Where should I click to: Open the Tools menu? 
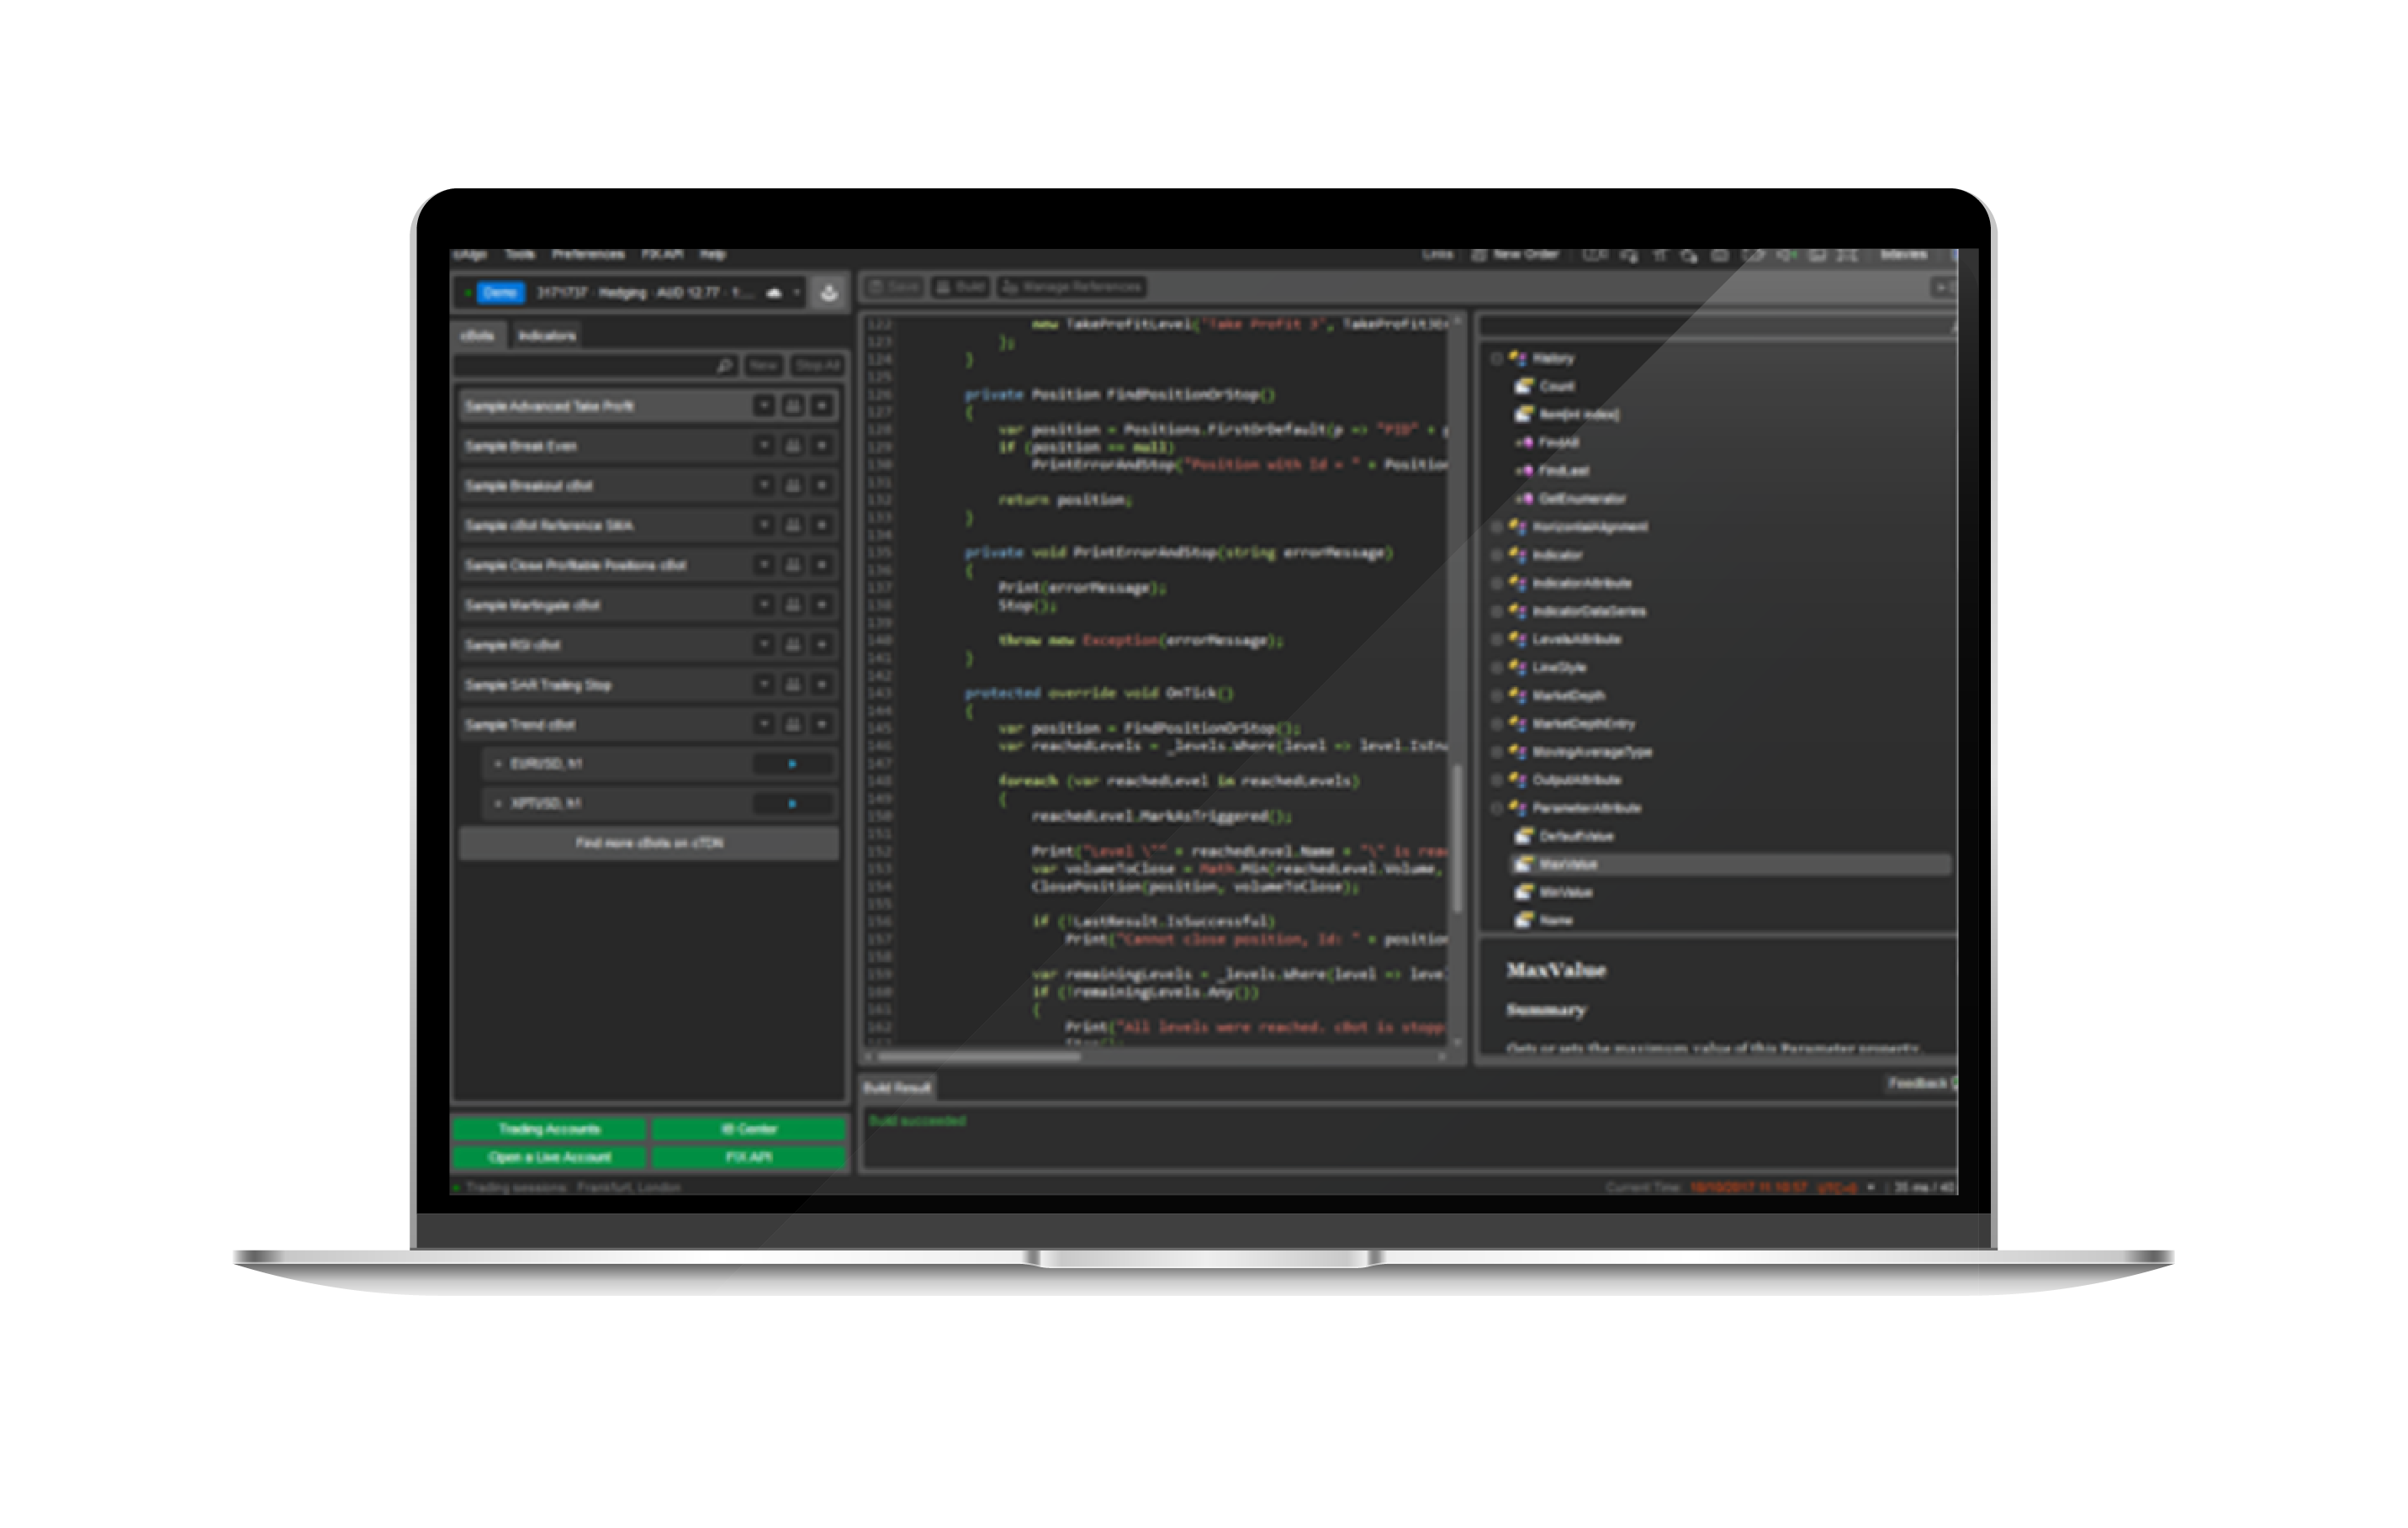[520, 255]
